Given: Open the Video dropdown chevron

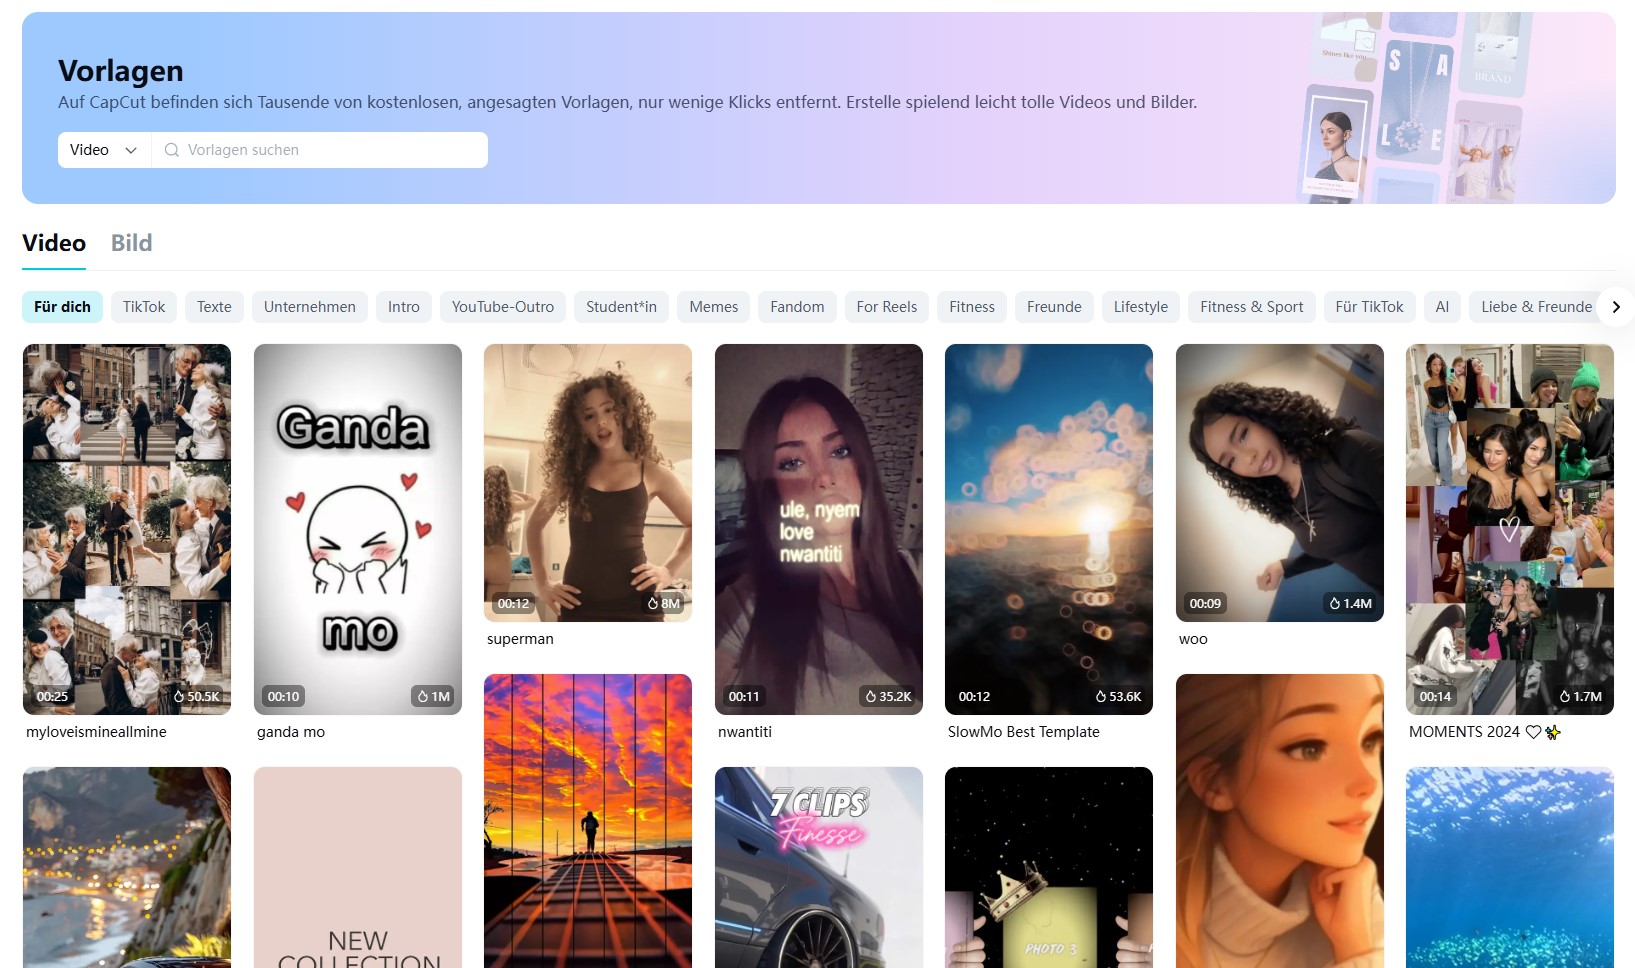Looking at the screenshot, I should pos(131,150).
